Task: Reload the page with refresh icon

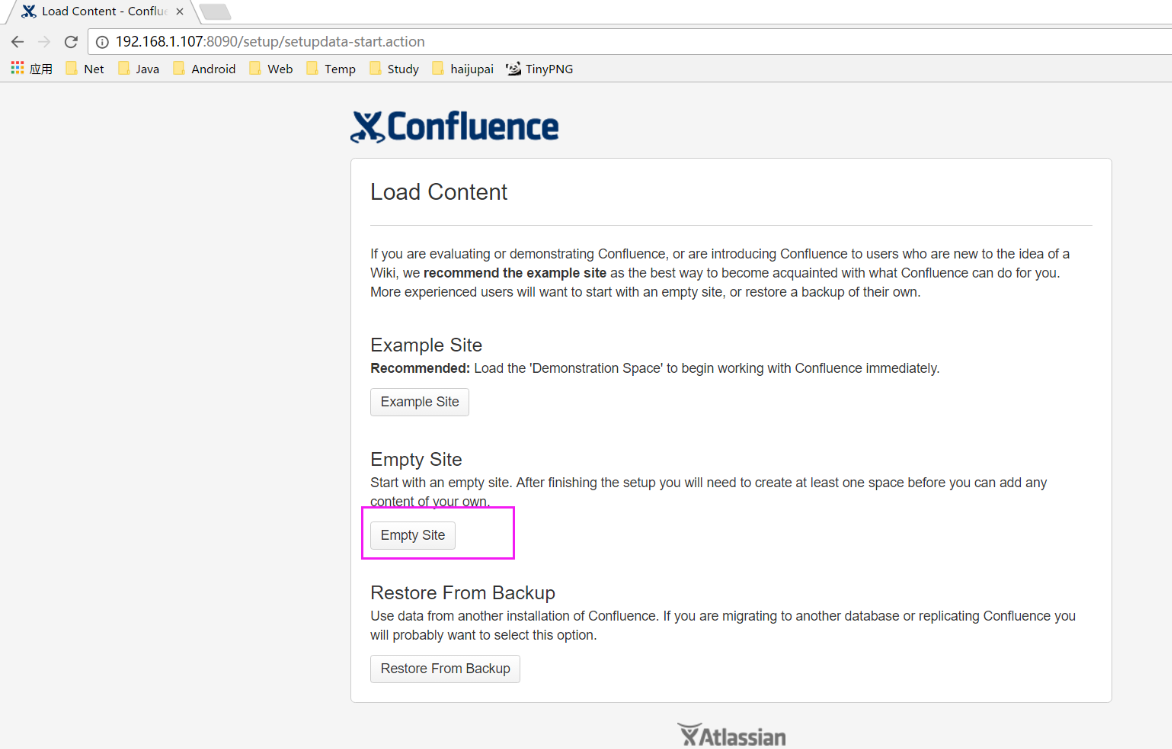Action: pyautogui.click(x=71, y=42)
